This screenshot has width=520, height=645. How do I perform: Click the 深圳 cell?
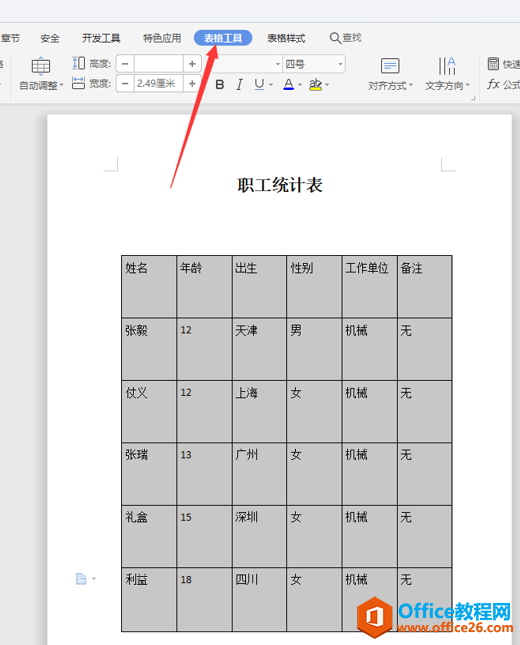click(259, 536)
